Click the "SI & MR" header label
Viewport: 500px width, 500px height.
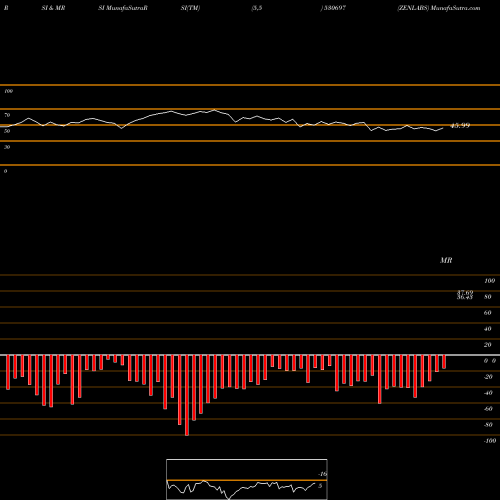pos(53,8)
